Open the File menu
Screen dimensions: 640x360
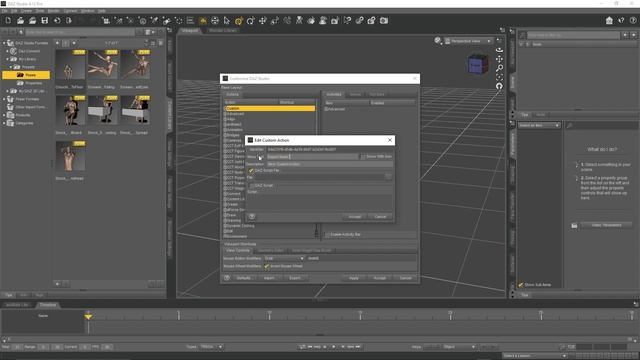coord(4,11)
